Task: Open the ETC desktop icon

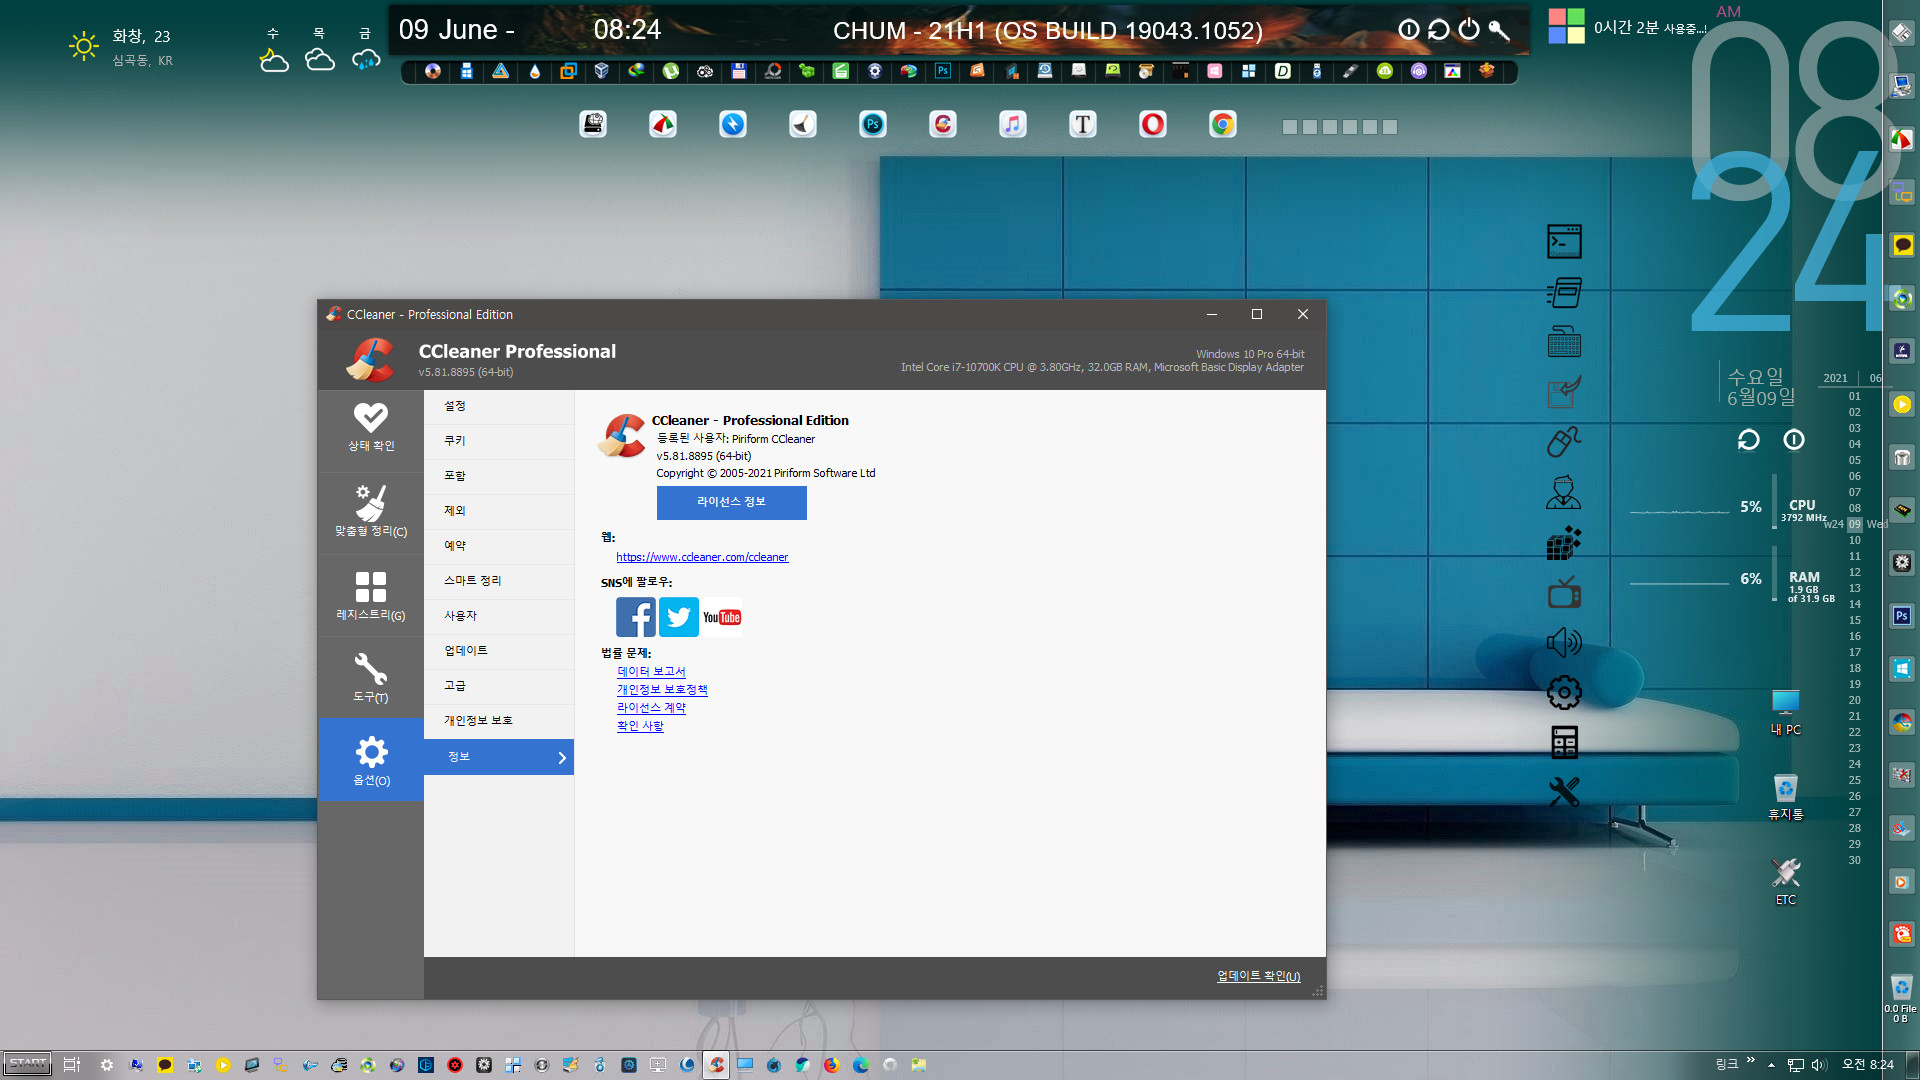Action: tap(1785, 882)
